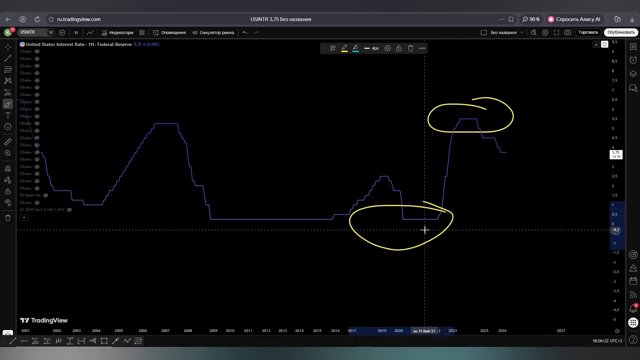640x360 pixels.
Task: Select the highlighted brush drawing tool
Action: pyautogui.click(x=8, y=104)
